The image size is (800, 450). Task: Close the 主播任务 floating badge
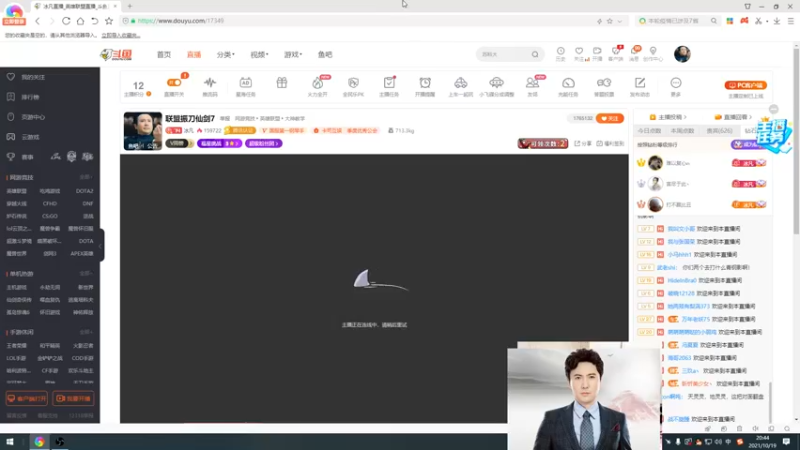773,109
